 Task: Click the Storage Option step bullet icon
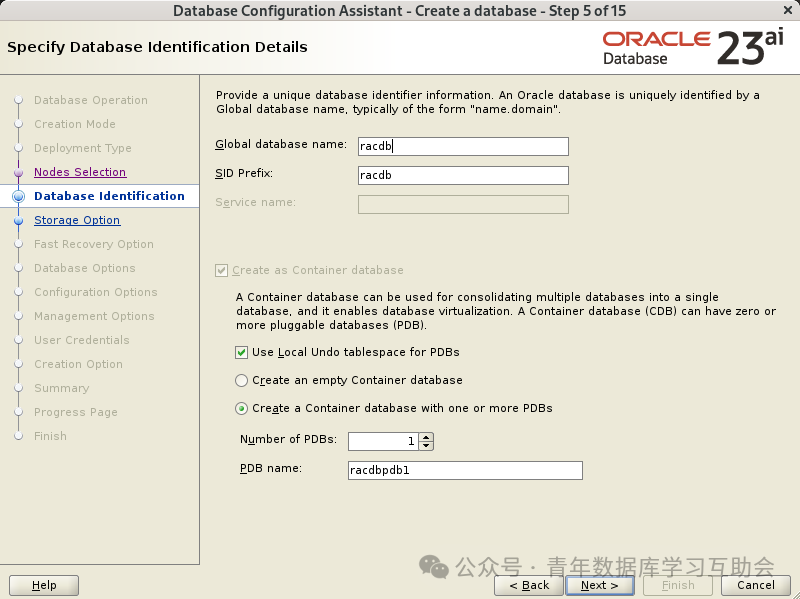(x=19, y=220)
